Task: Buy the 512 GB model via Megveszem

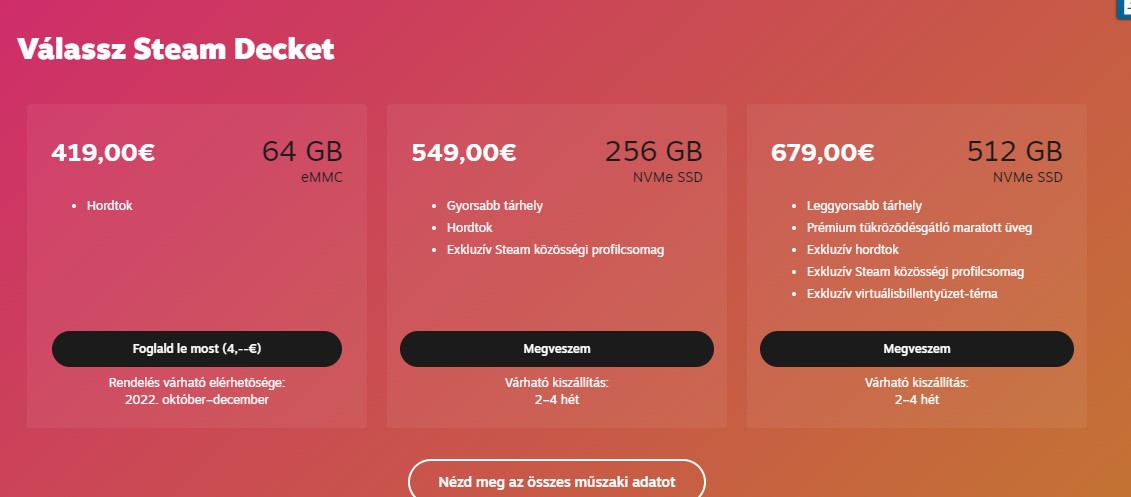Action: pyautogui.click(x=916, y=349)
